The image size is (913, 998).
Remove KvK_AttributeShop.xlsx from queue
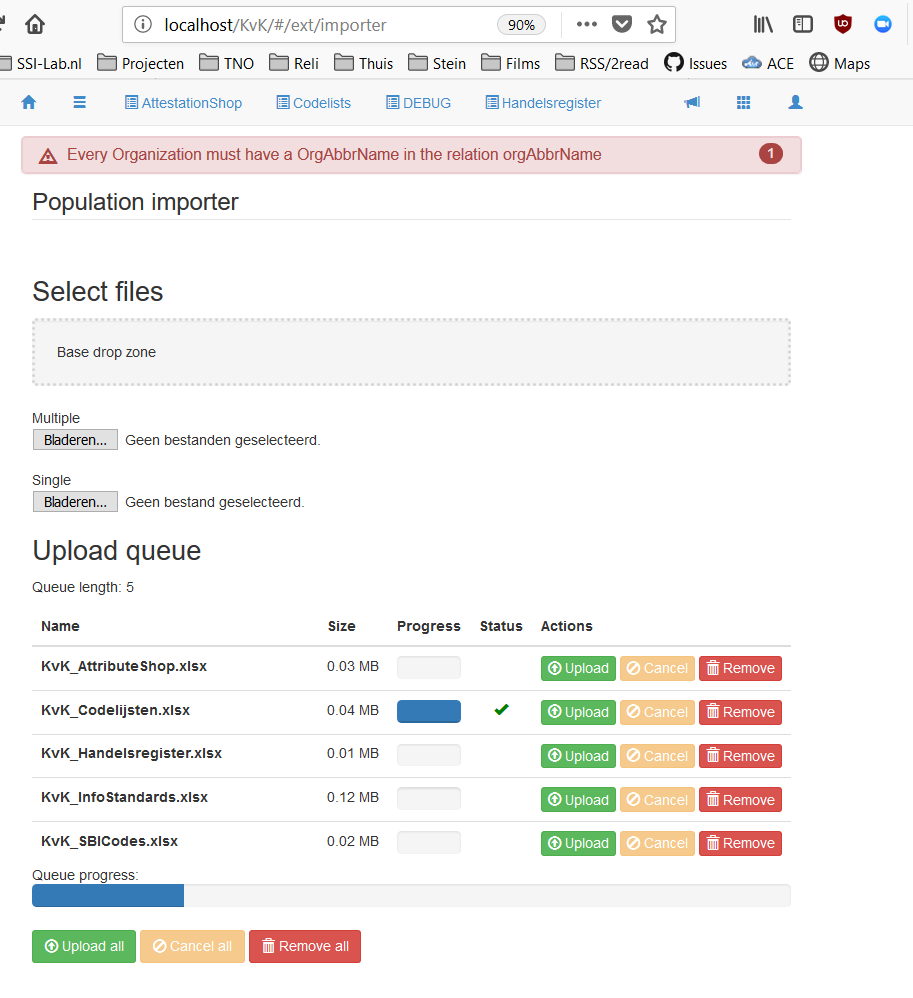pos(740,668)
